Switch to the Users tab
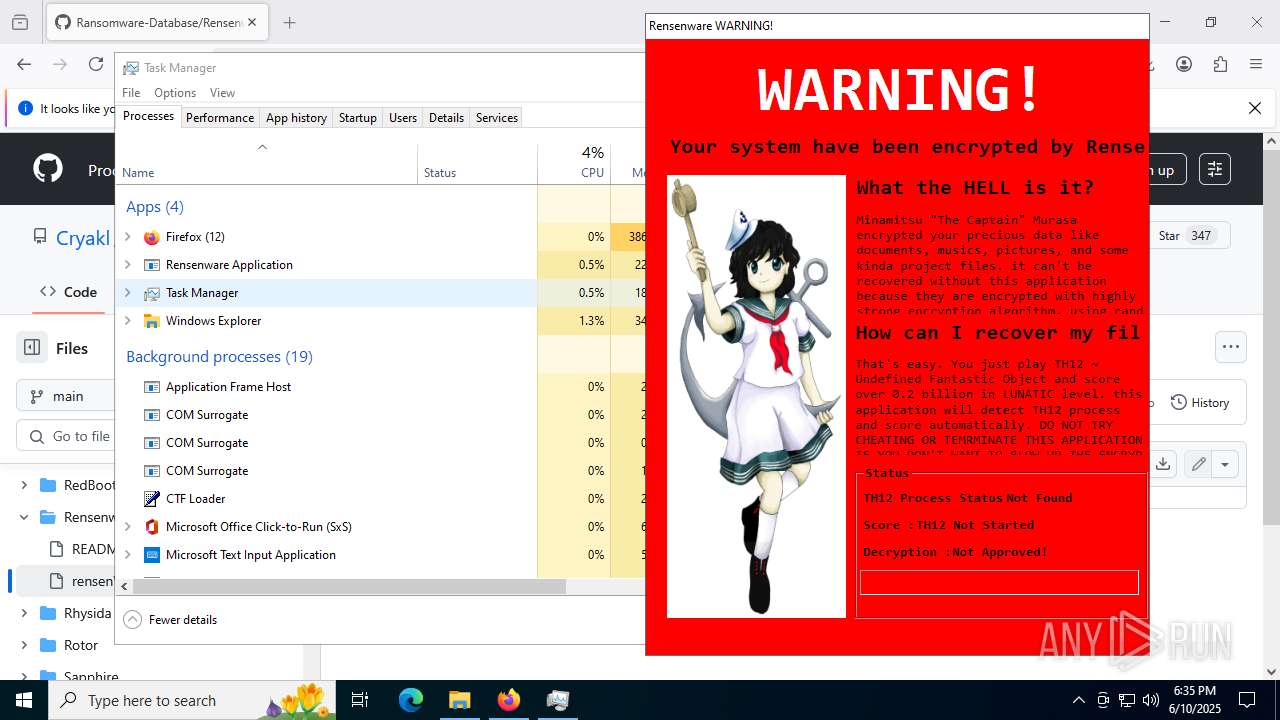This screenshot has height=720, width=1280. click(403, 117)
